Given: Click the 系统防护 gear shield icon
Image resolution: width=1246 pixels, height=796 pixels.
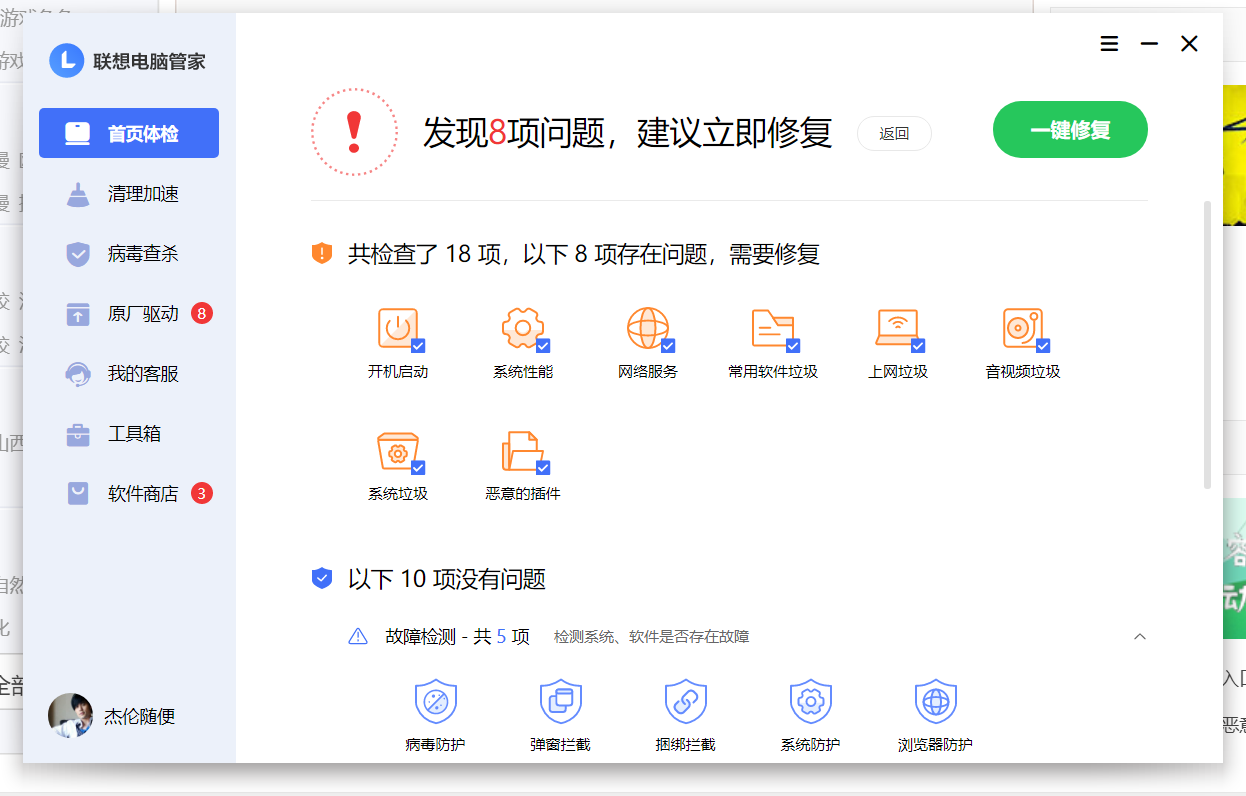Looking at the screenshot, I should (810, 701).
